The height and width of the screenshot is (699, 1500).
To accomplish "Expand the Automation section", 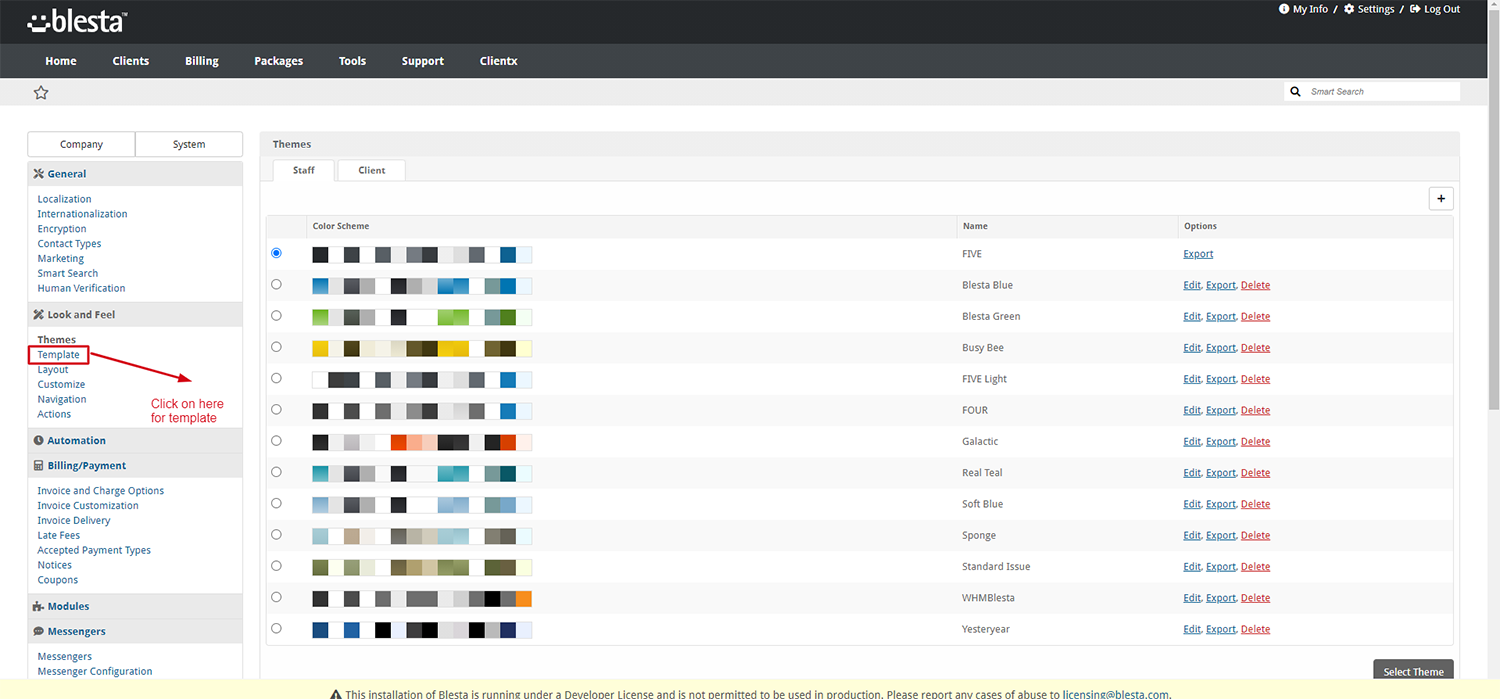I will click(x=135, y=441).
